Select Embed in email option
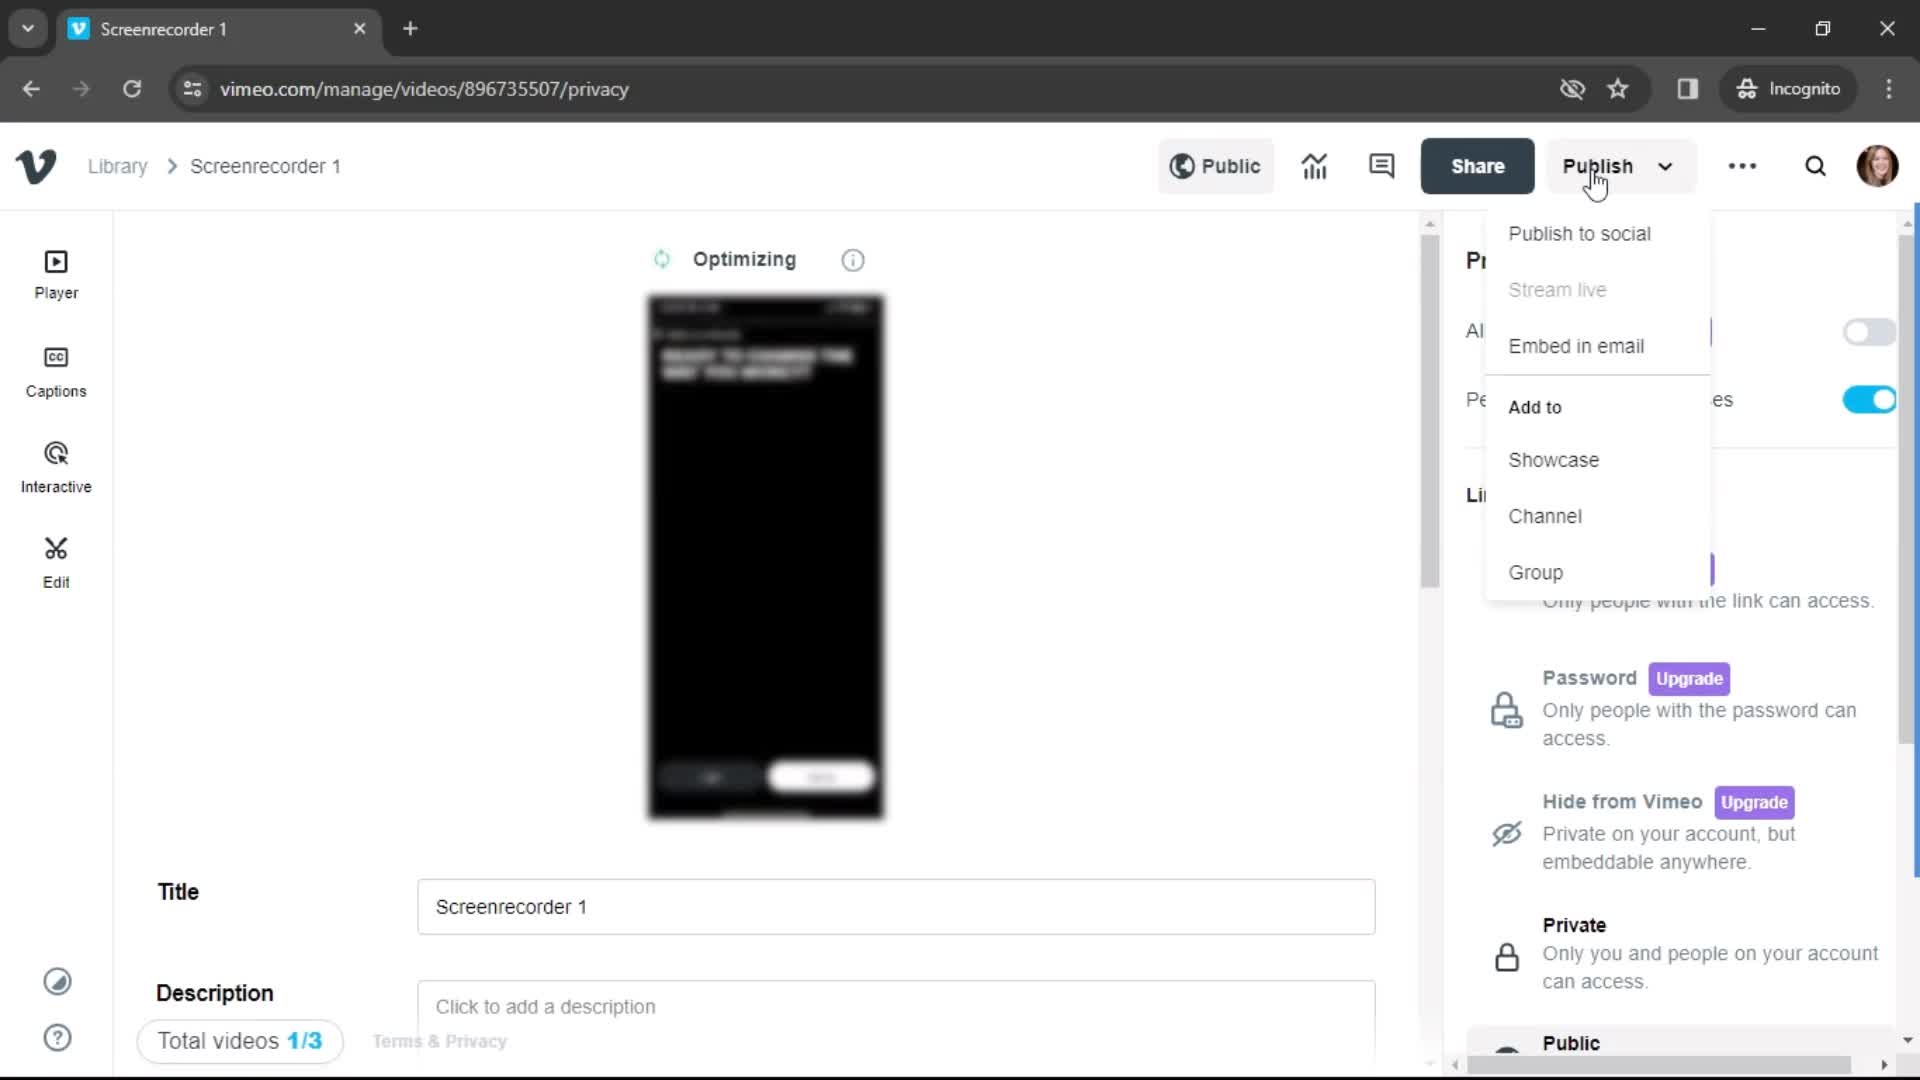This screenshot has height=1080, width=1920. [1576, 344]
